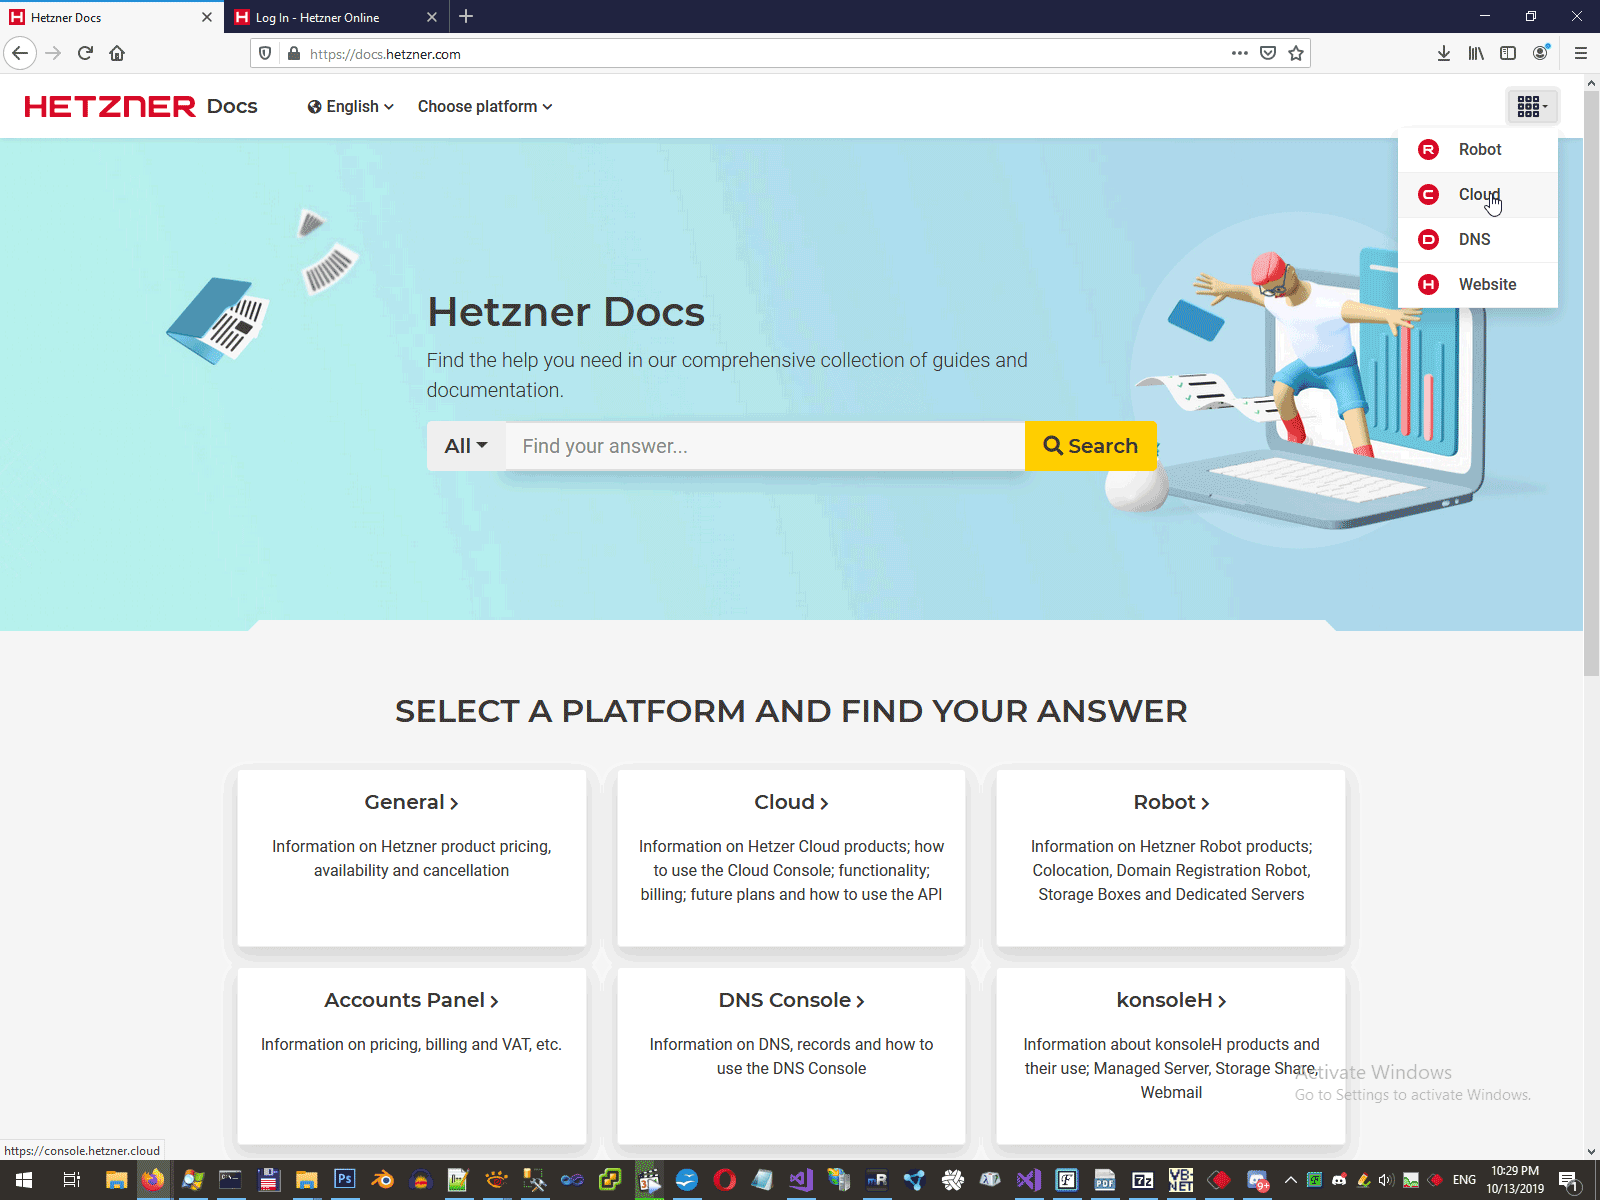The height and width of the screenshot is (1200, 1600).
Task: Show hidden system tray icons
Action: pyautogui.click(x=1291, y=1180)
